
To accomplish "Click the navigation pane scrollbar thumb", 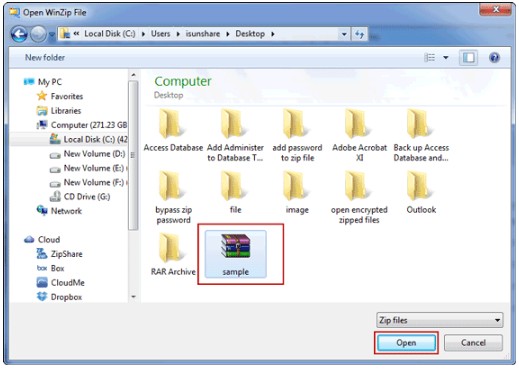I will click(x=133, y=155).
